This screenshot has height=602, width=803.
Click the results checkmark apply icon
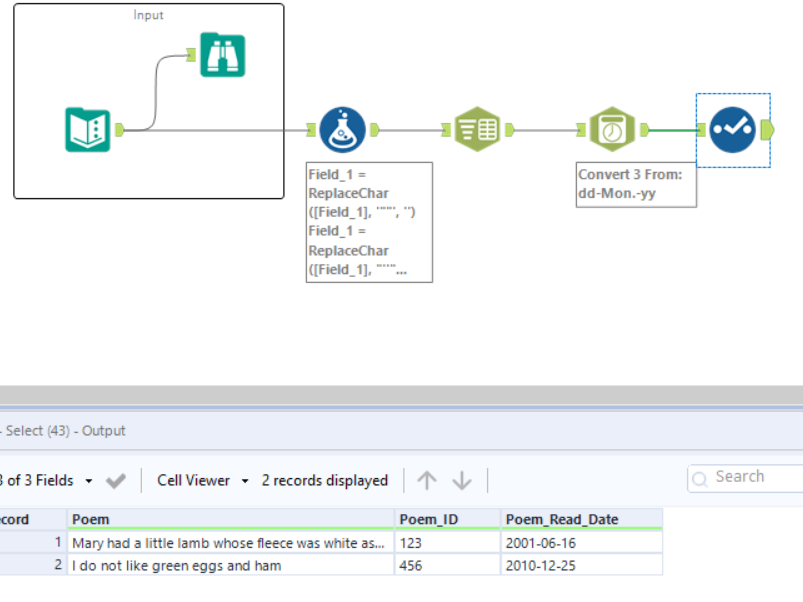[115, 481]
